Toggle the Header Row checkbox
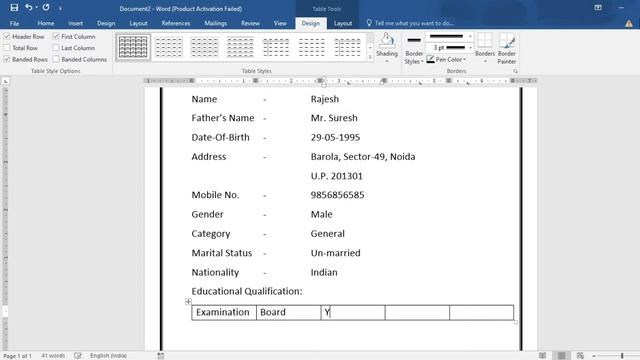Viewport: 640px width, 360px height. [7, 36]
